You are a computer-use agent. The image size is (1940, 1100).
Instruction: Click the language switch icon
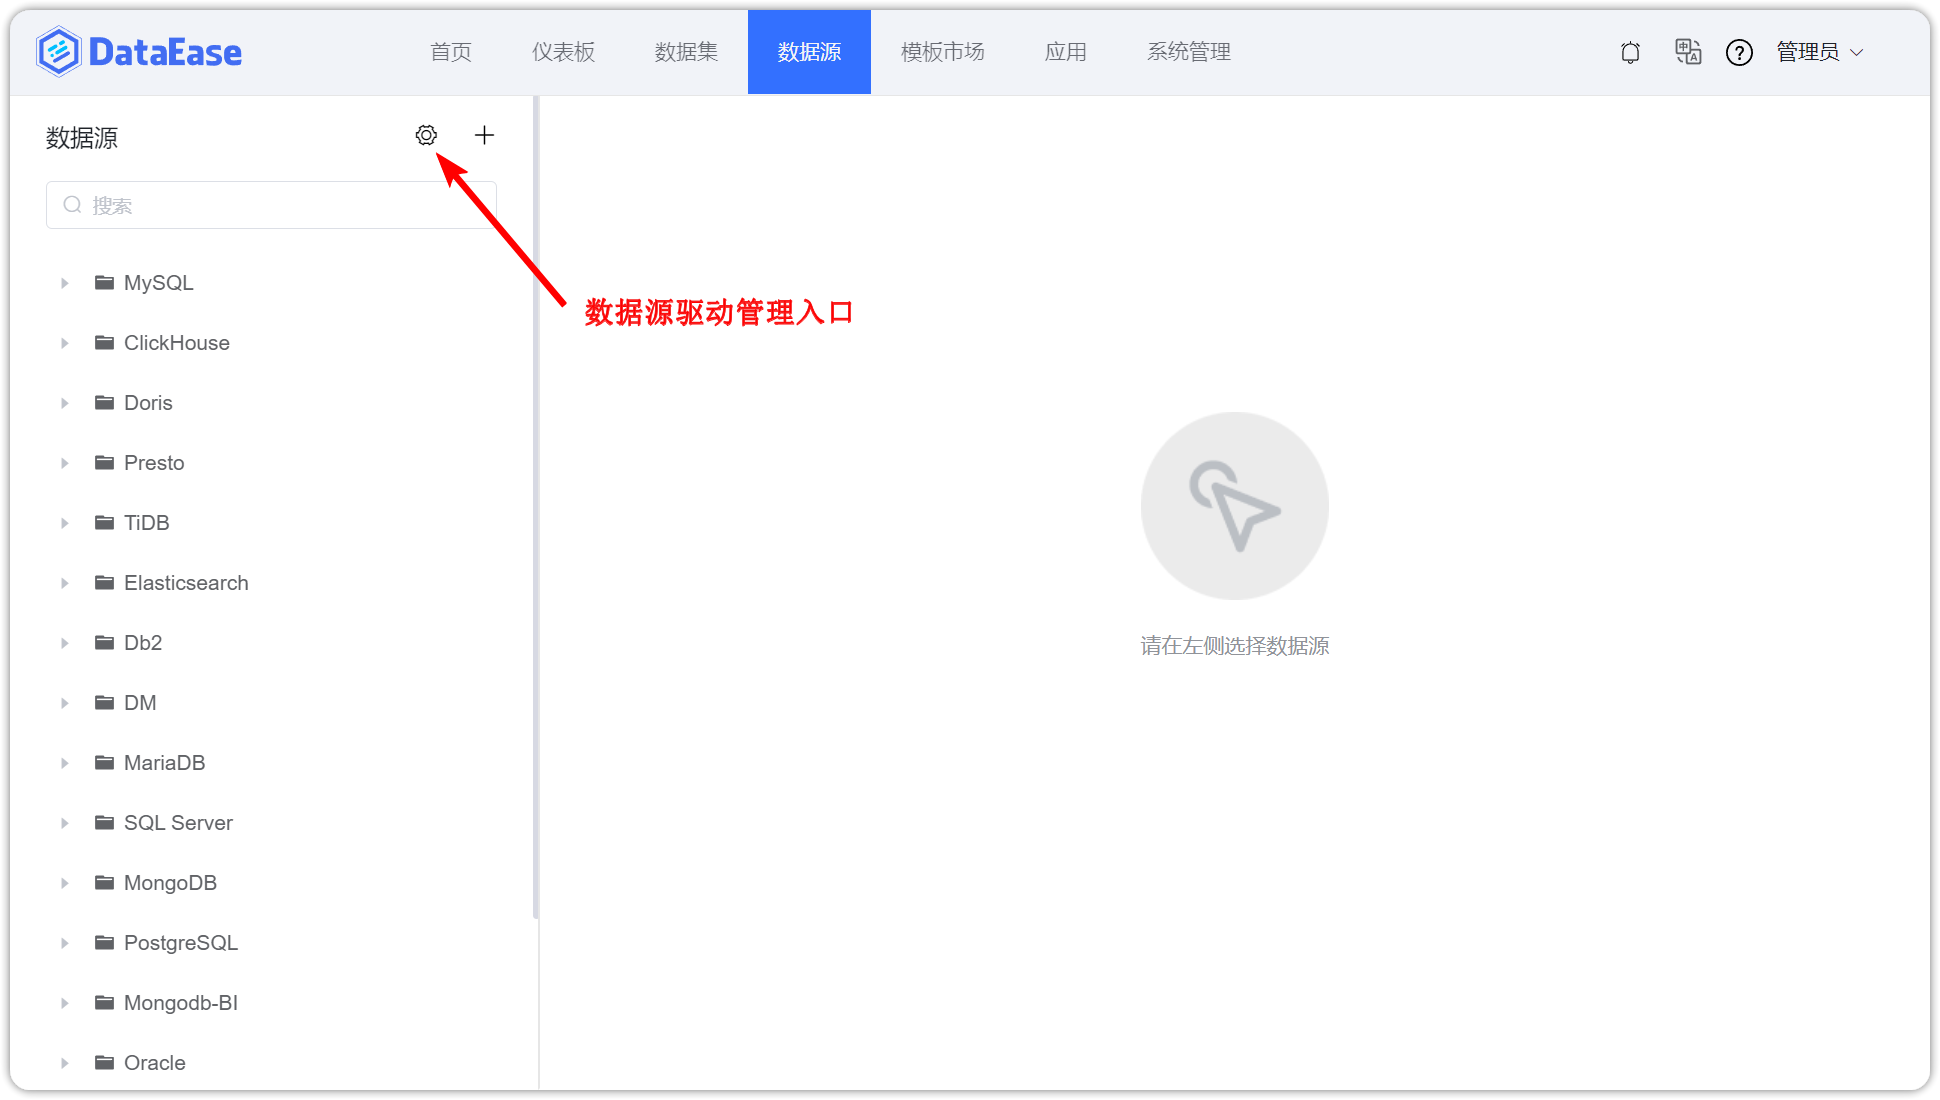tap(1688, 52)
